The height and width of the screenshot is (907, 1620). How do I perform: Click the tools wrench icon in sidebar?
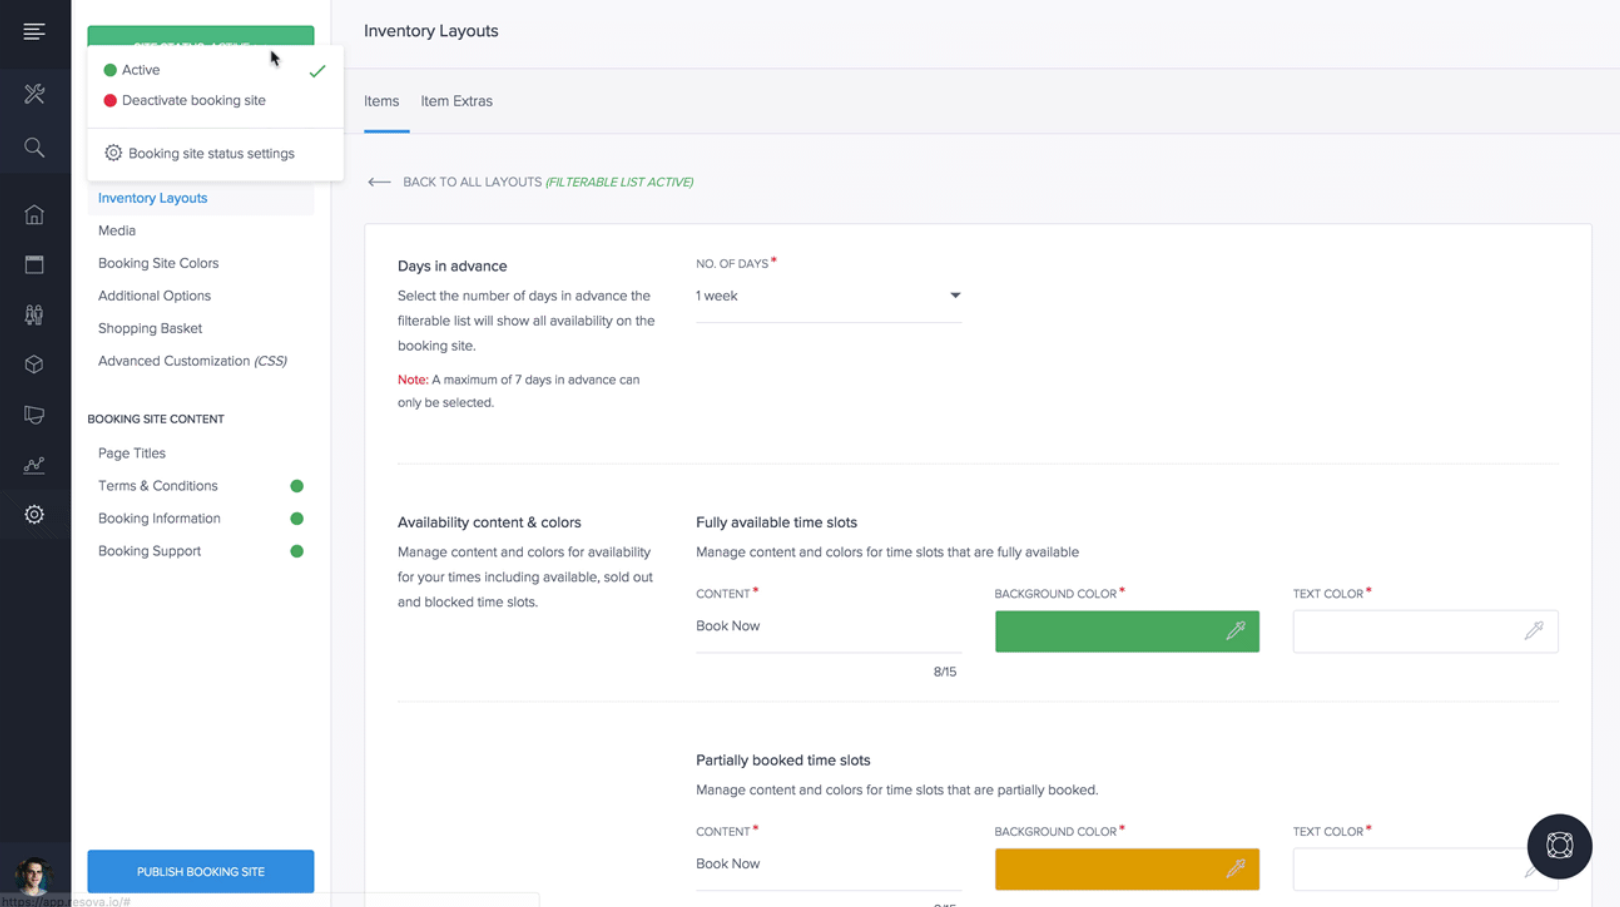tap(34, 94)
